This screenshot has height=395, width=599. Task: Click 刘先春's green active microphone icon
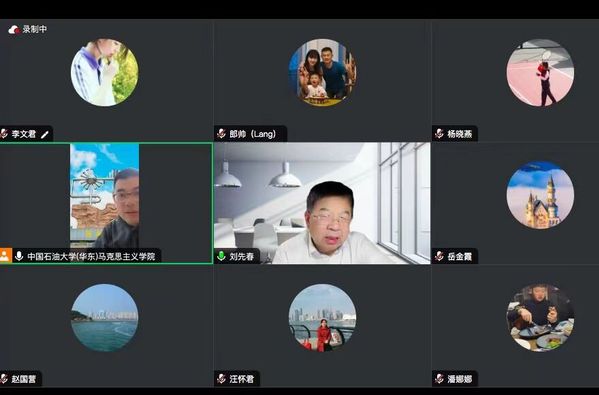click(x=221, y=256)
